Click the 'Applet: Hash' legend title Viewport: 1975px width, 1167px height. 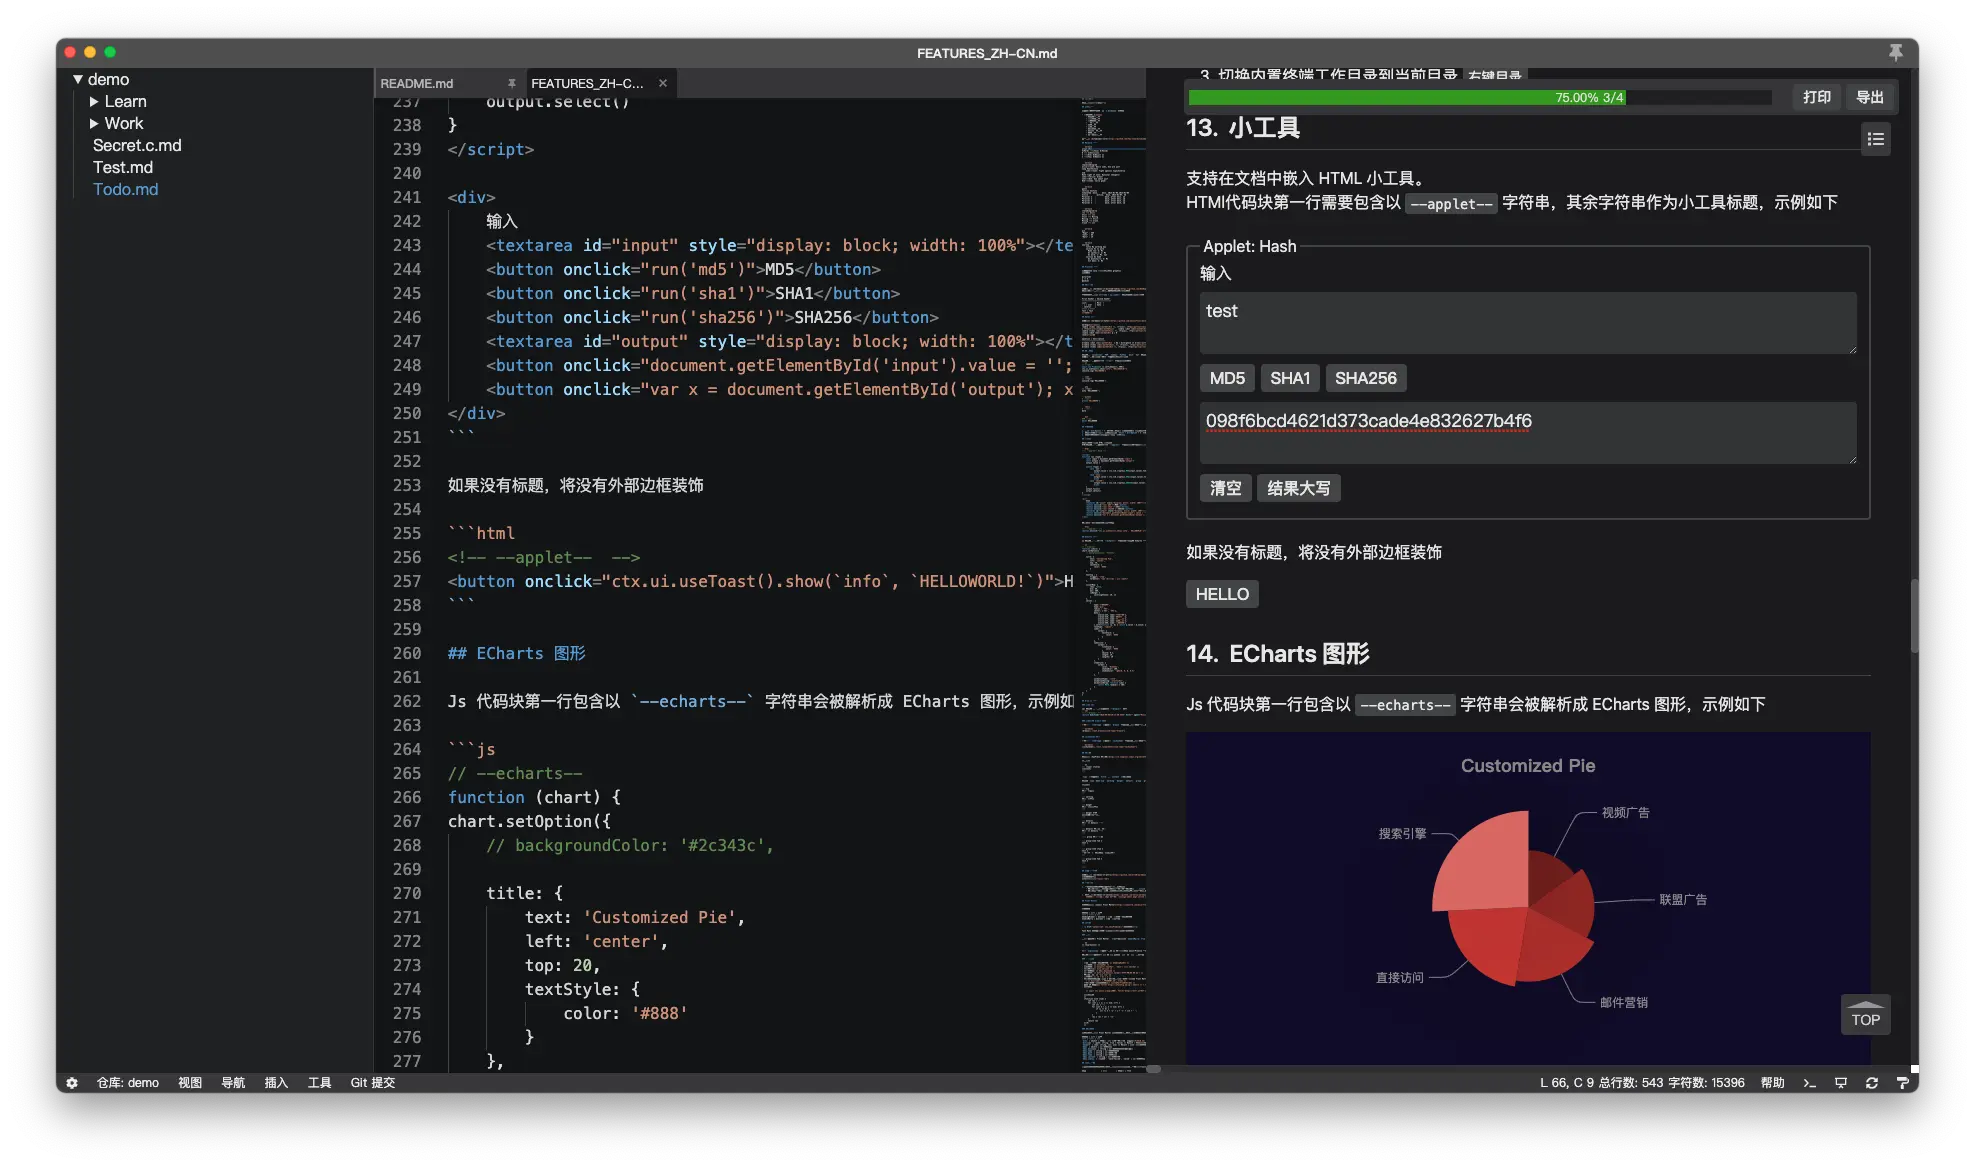click(1249, 246)
